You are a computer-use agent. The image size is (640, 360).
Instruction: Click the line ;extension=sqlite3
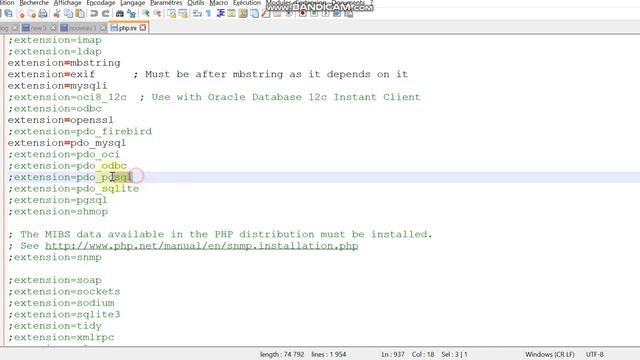[x=64, y=314]
